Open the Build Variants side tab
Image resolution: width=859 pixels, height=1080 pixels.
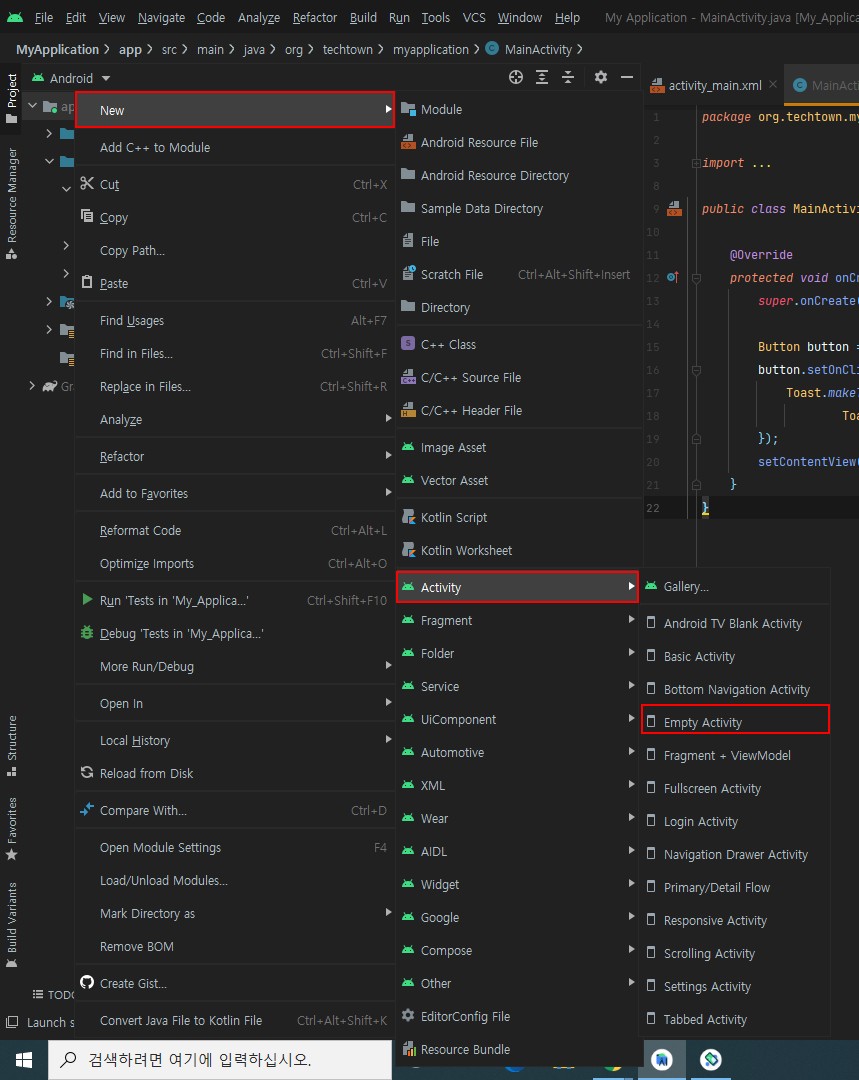tap(11, 924)
